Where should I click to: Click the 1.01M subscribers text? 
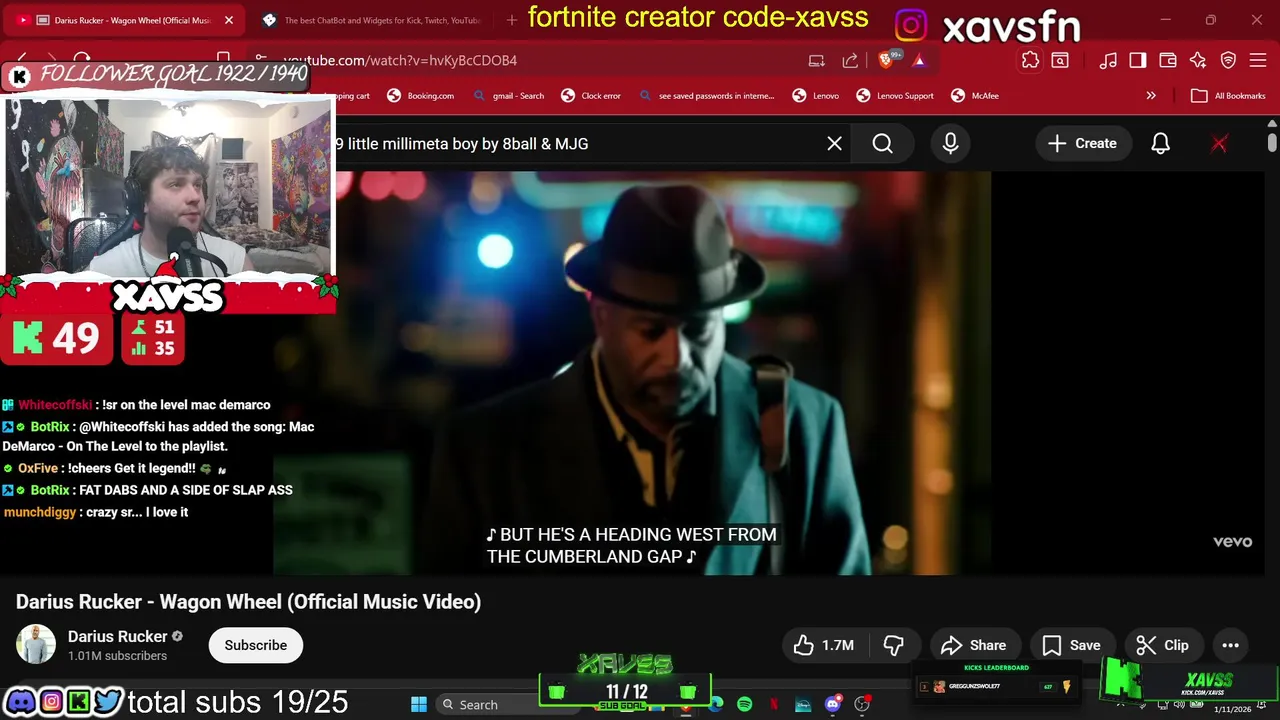tap(117, 656)
